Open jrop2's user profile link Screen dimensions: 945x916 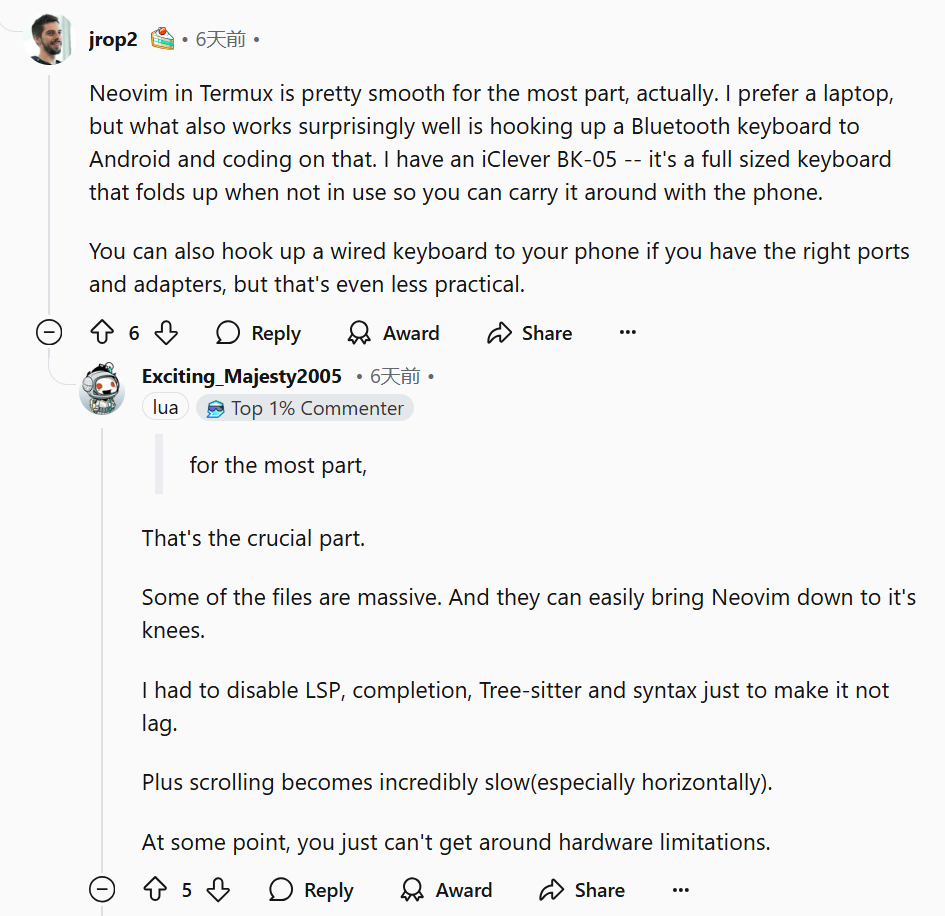coord(113,40)
